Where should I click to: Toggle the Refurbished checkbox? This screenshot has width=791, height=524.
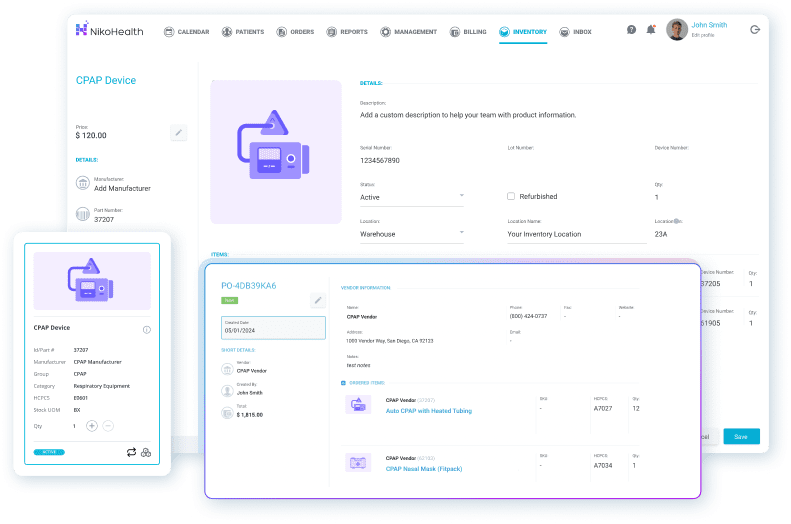pyautogui.click(x=511, y=196)
